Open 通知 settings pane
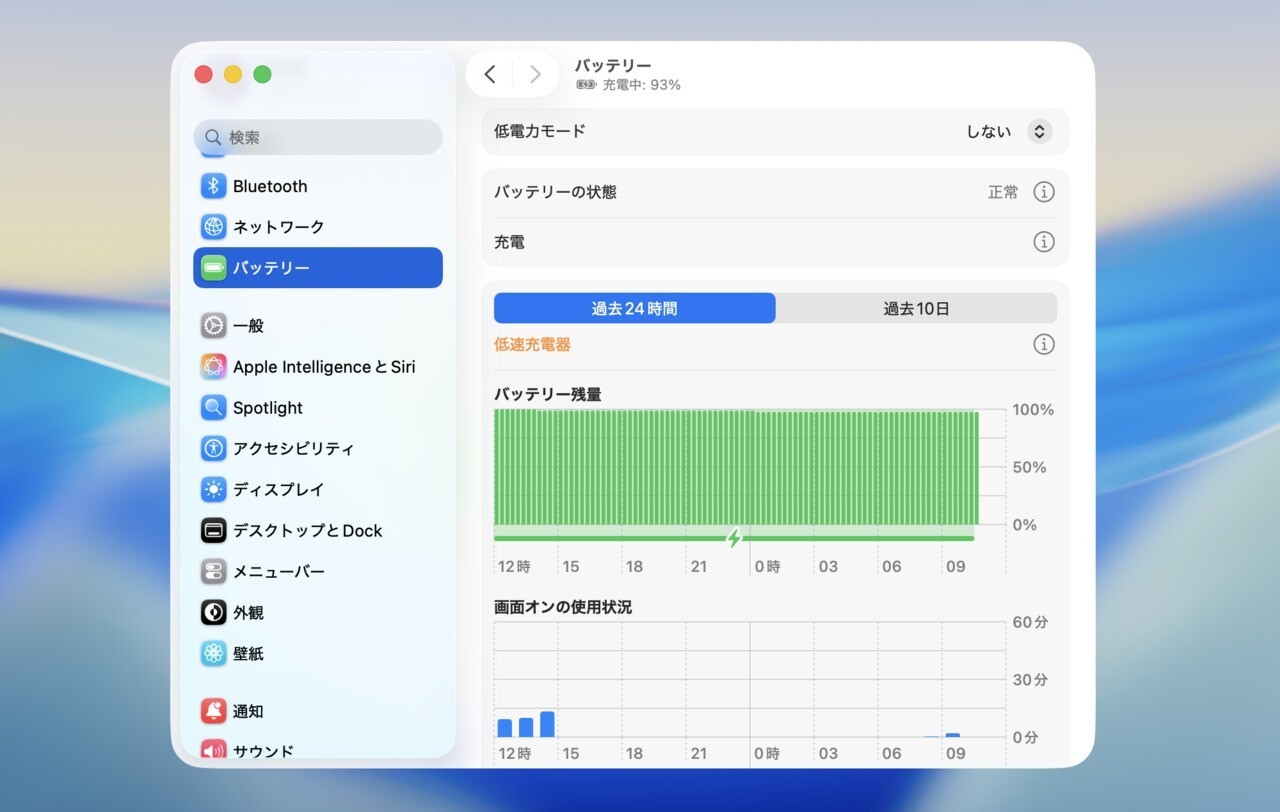Image resolution: width=1280 pixels, height=812 pixels. 318,712
